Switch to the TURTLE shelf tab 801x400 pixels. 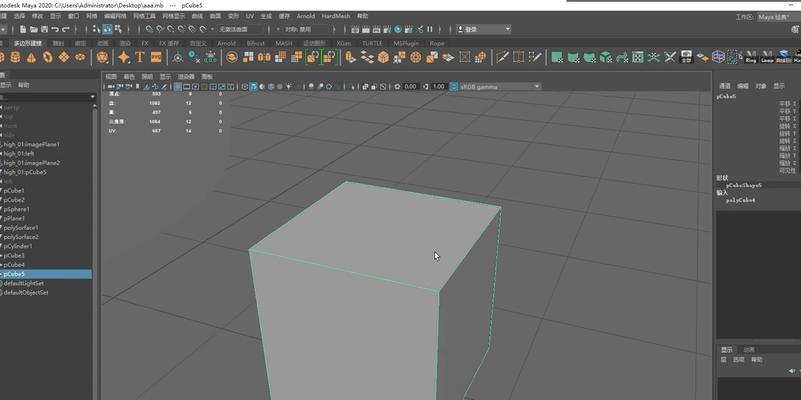[372, 43]
